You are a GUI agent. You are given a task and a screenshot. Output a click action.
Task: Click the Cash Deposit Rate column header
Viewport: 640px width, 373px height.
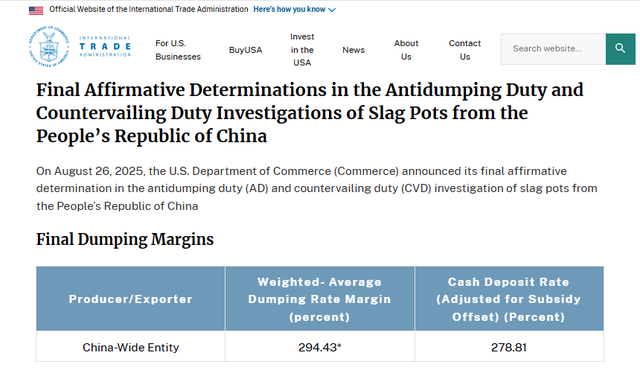509,299
